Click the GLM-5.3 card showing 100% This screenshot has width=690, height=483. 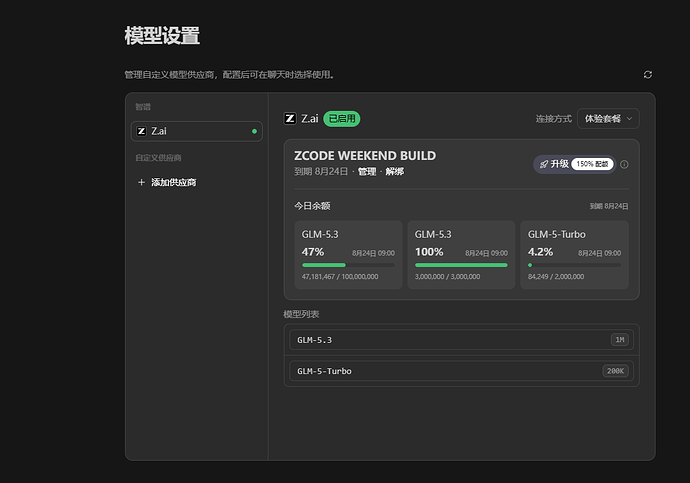click(461, 255)
